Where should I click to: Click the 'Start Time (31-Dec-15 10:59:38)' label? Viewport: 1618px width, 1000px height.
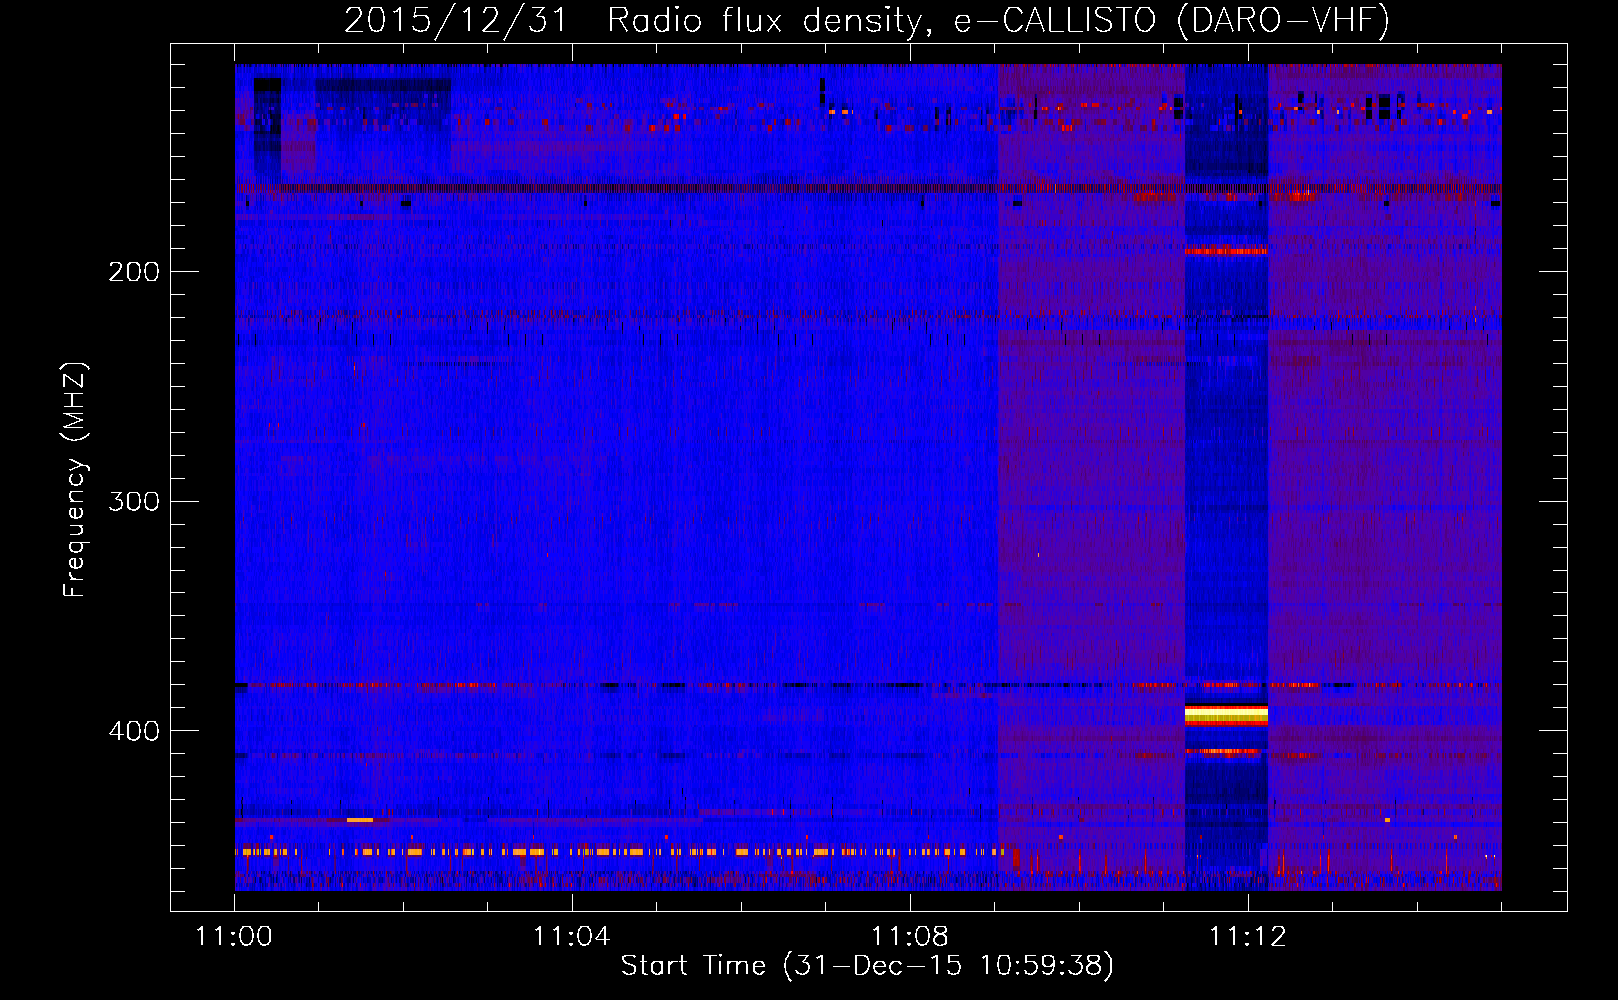point(867,966)
